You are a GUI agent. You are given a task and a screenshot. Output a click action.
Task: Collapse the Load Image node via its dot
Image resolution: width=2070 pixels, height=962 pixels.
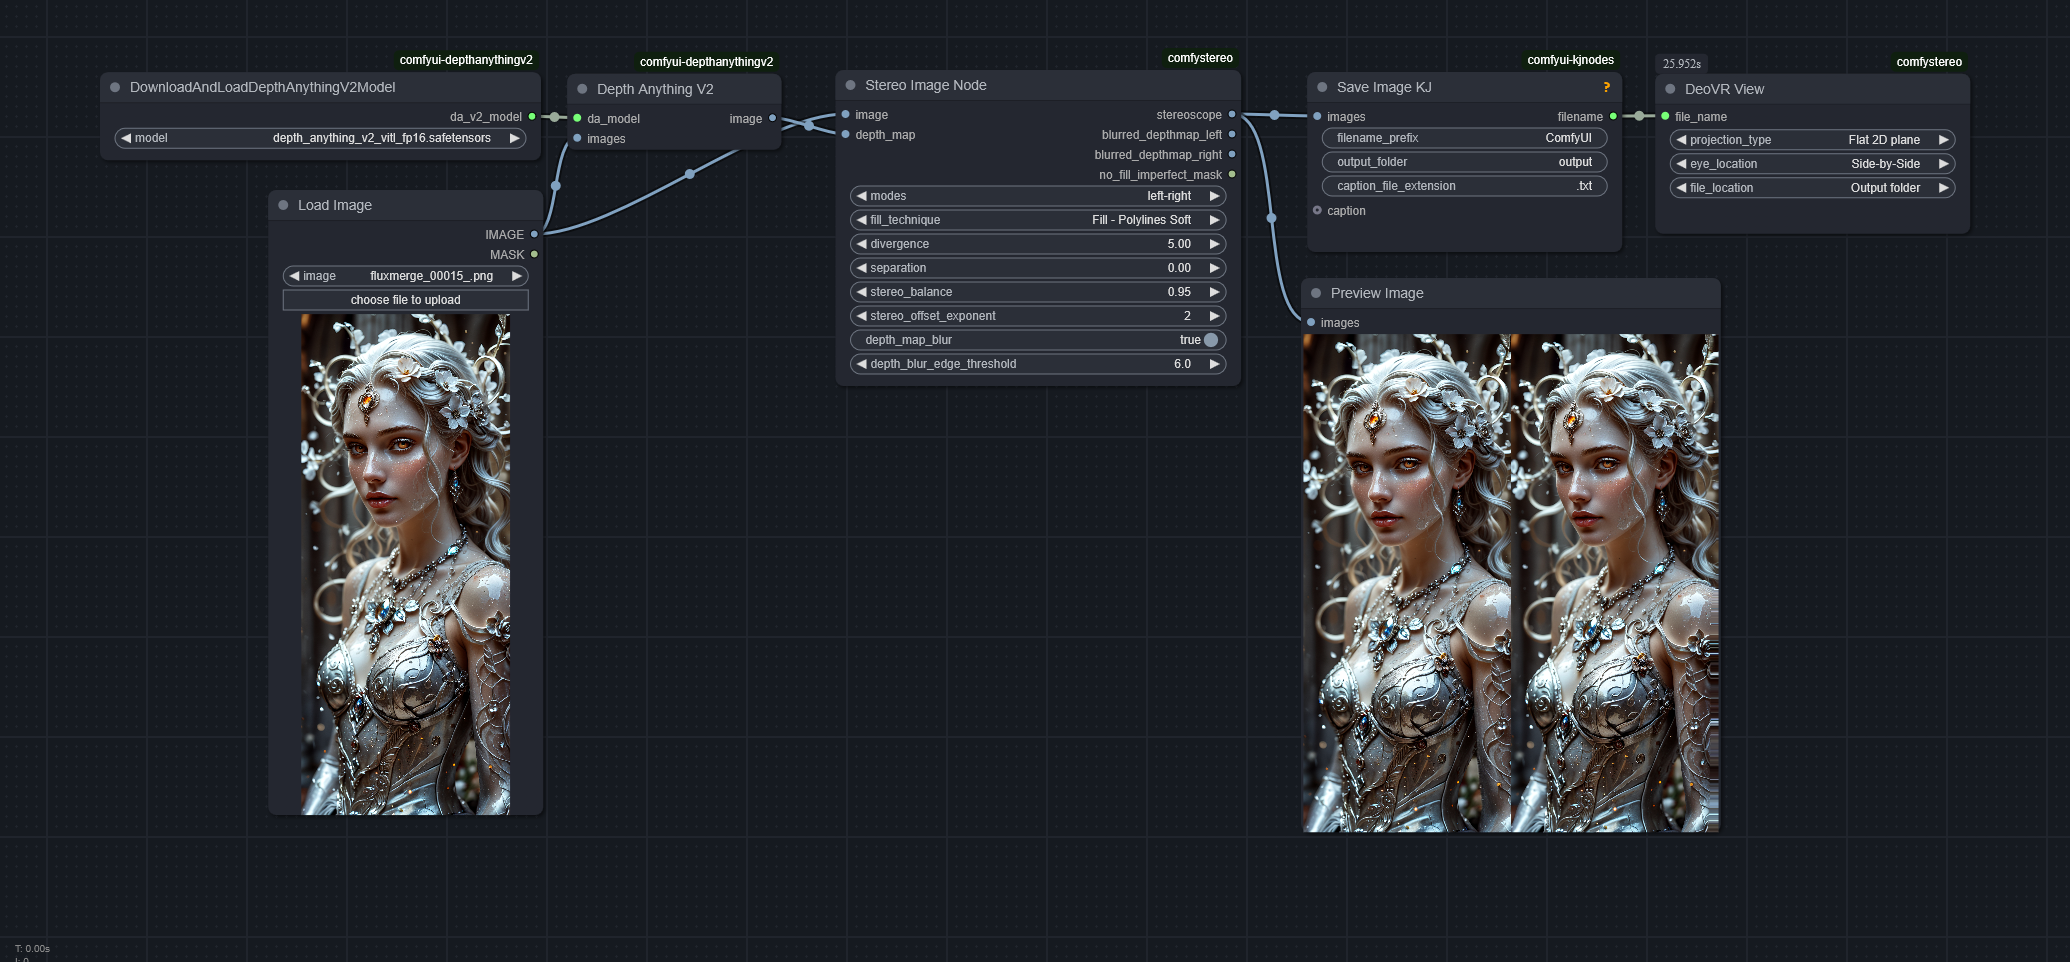click(283, 205)
